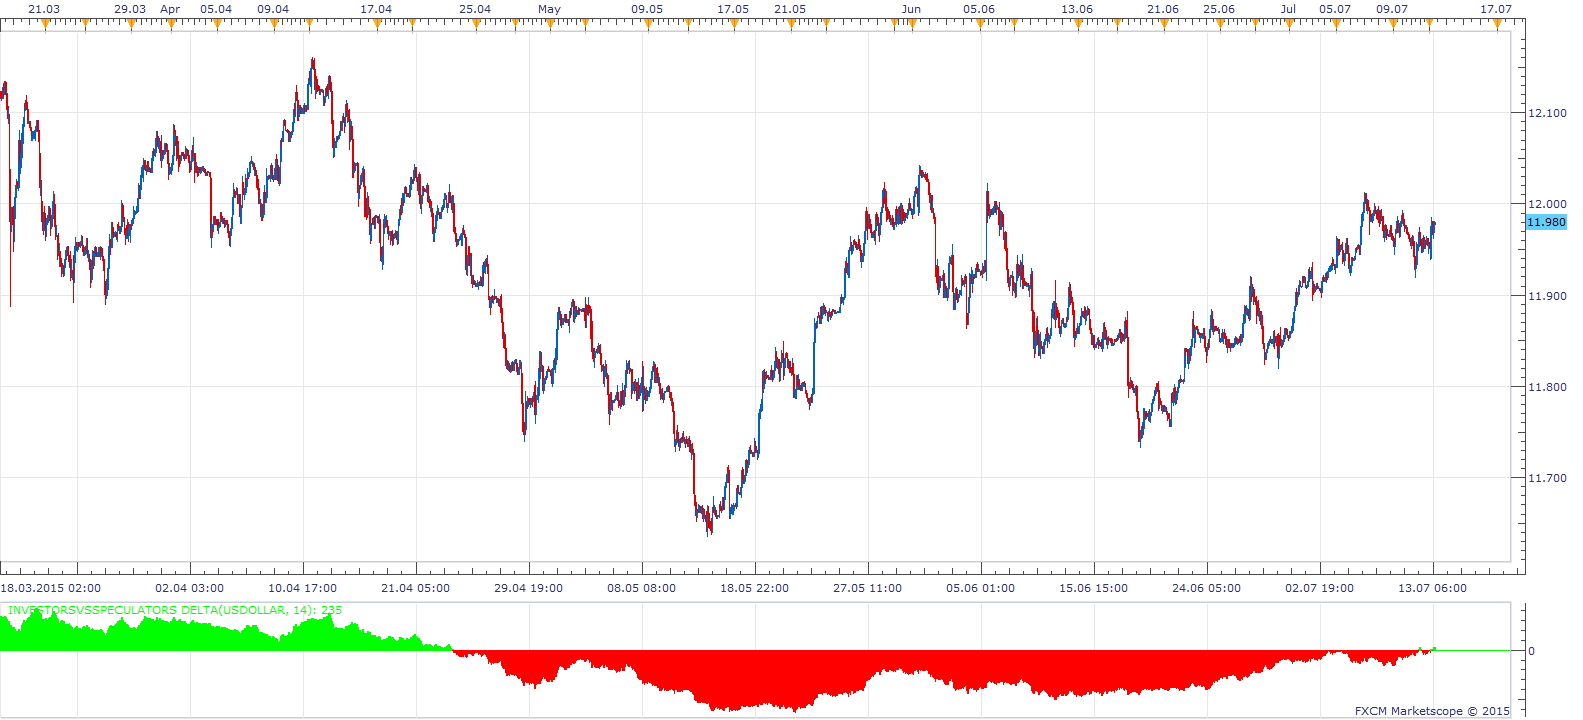The width and height of the screenshot is (1583, 720).
Task: Click the orange marker under the 21.03 date
Action: [46, 25]
